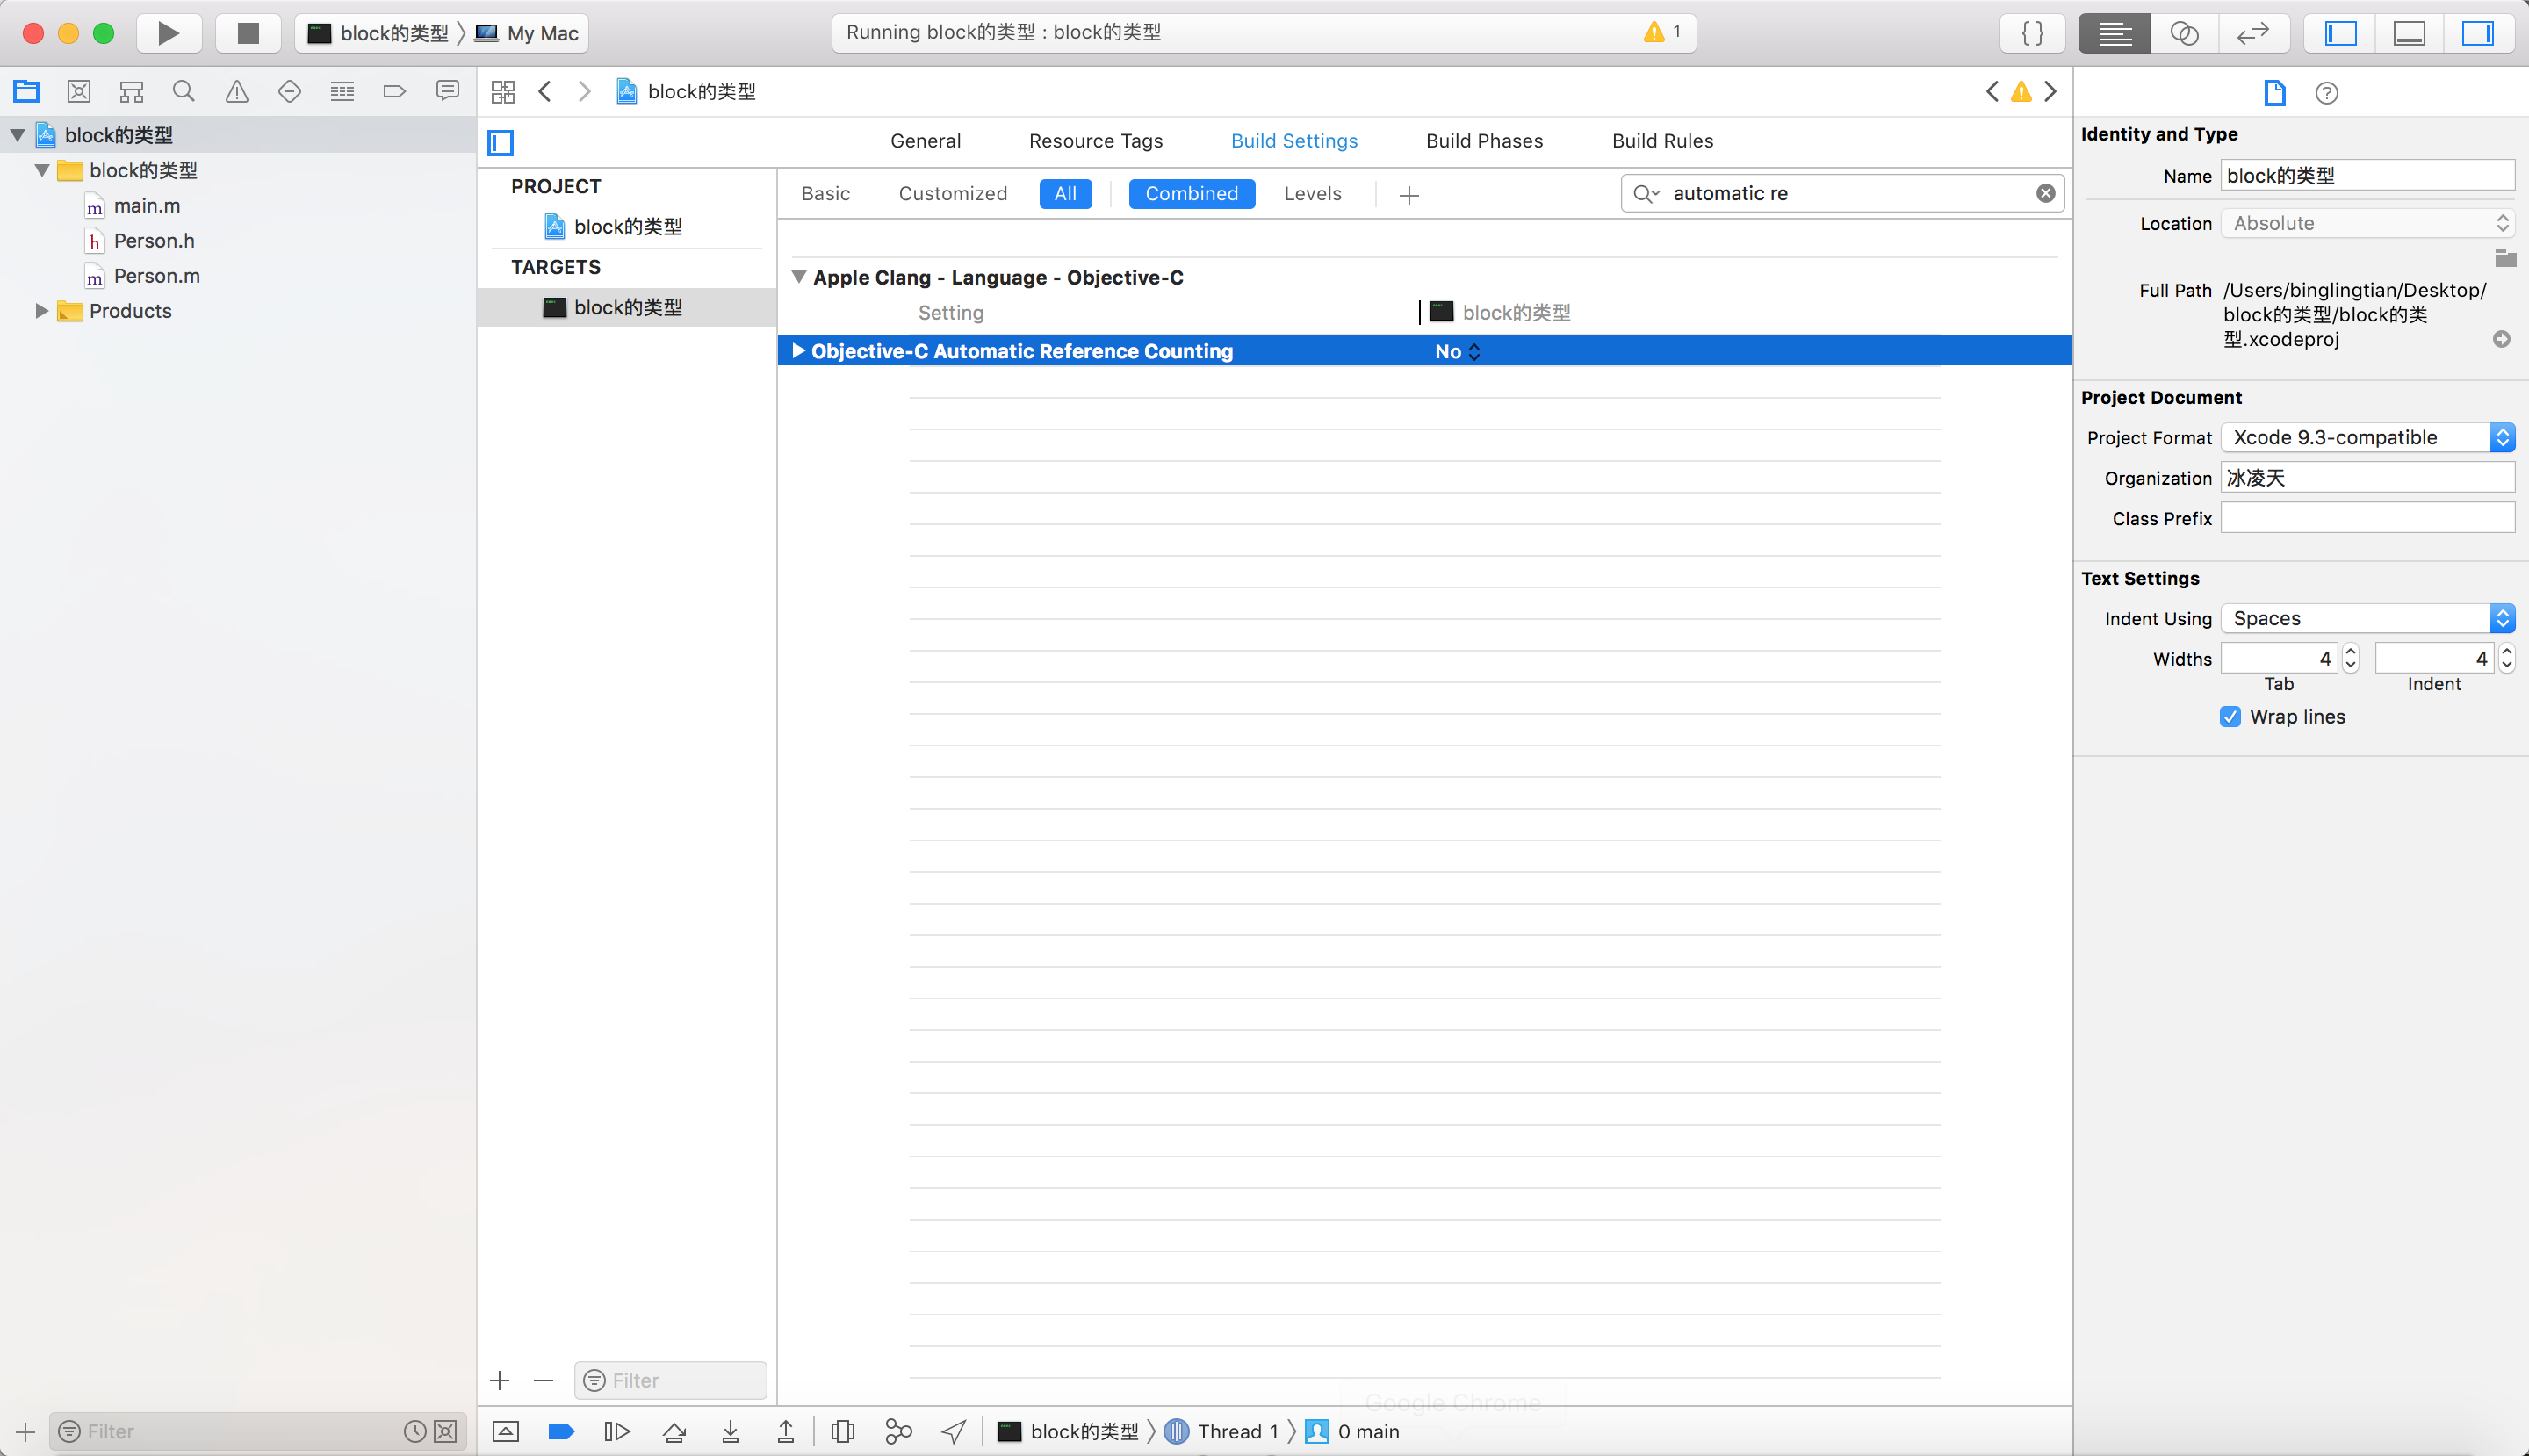Toggle the bottom debug area panel
Image resolution: width=2529 pixels, height=1456 pixels.
[x=2409, y=33]
